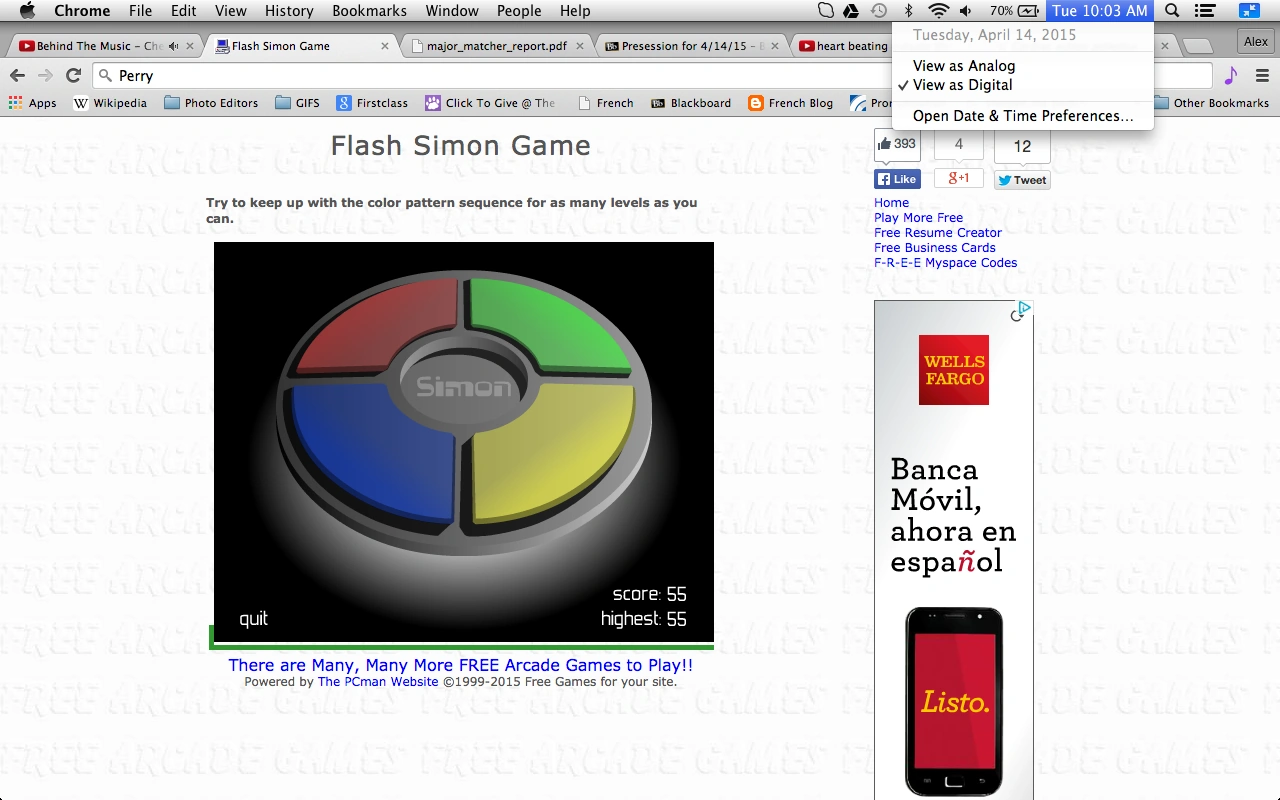Viewport: 1280px width, 800px height.
Task: Click the browser reload icon
Action: click(73, 76)
